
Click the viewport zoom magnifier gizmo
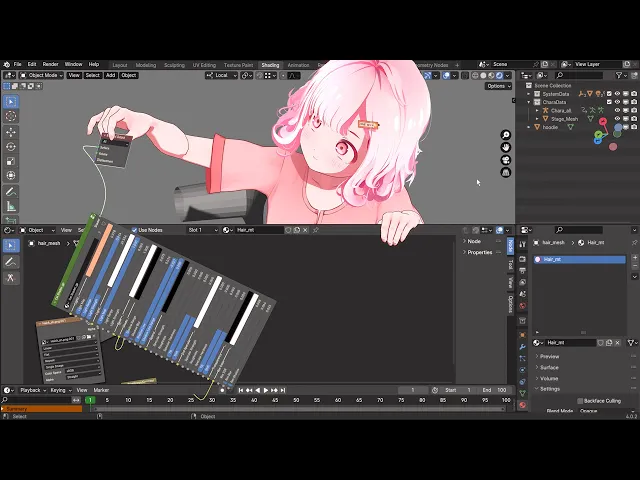coord(506,135)
